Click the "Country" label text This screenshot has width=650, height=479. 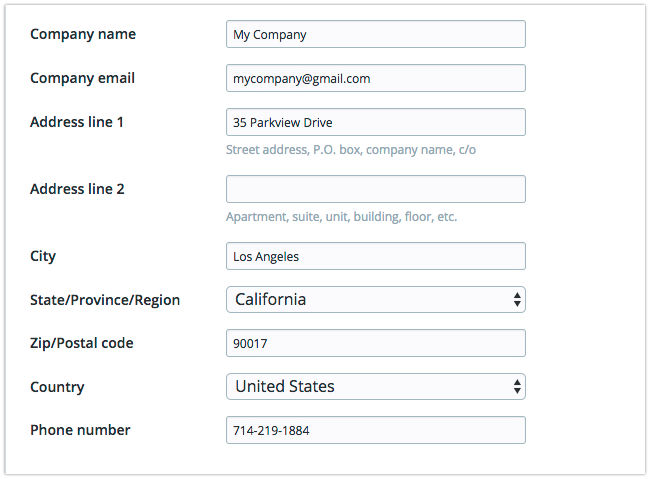point(57,387)
